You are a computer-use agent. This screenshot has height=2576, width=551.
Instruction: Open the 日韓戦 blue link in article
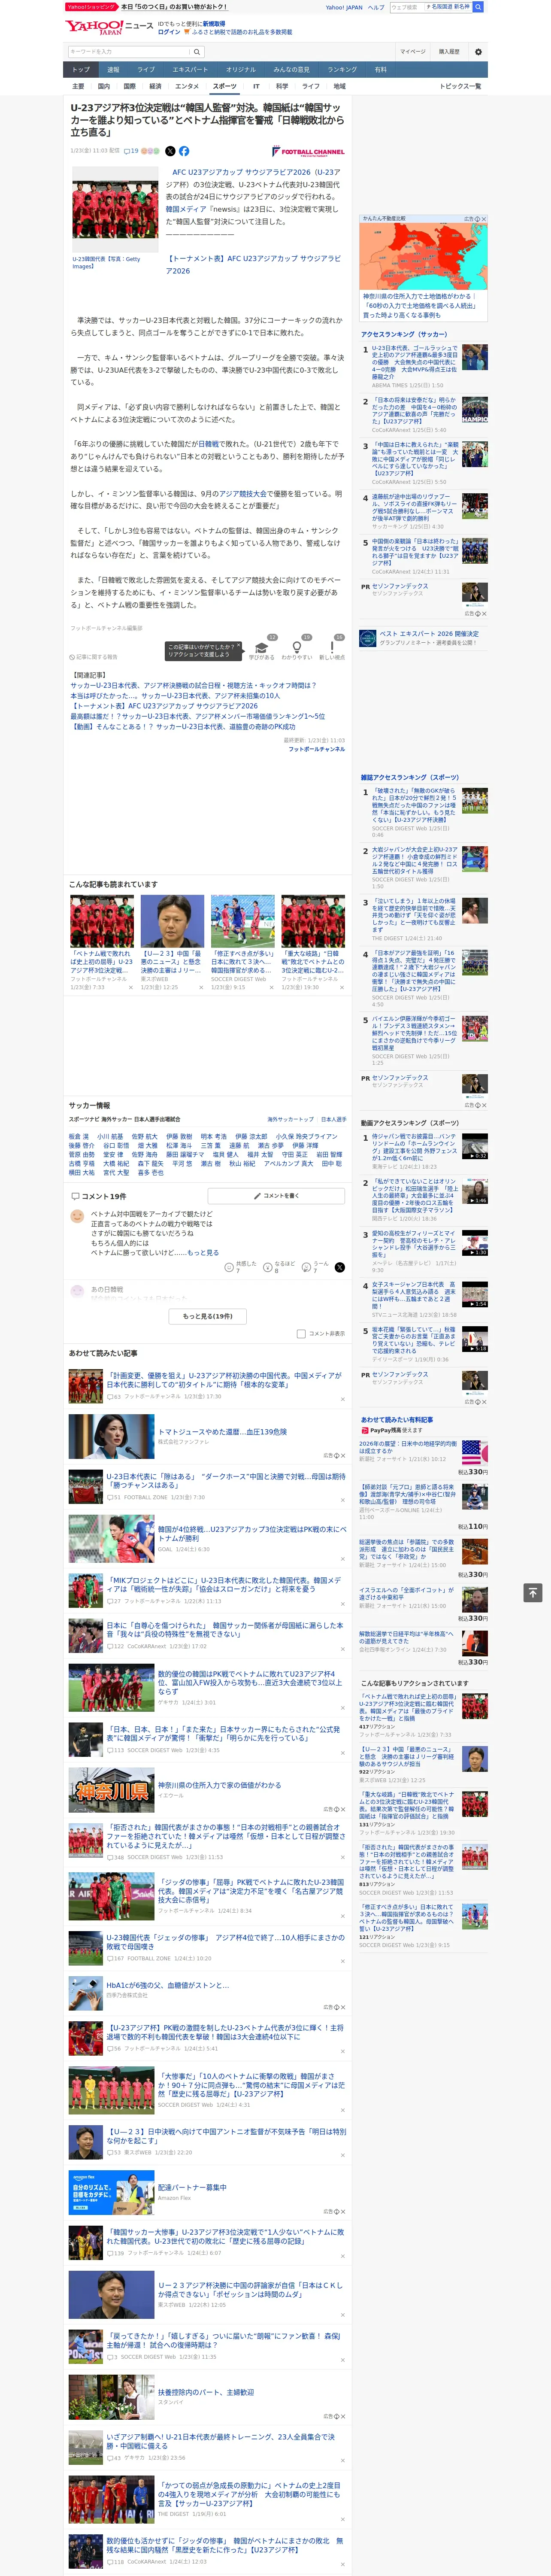tap(208, 444)
